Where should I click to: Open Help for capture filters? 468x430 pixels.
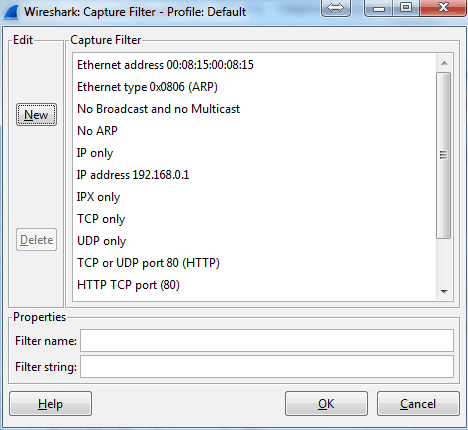click(x=50, y=404)
